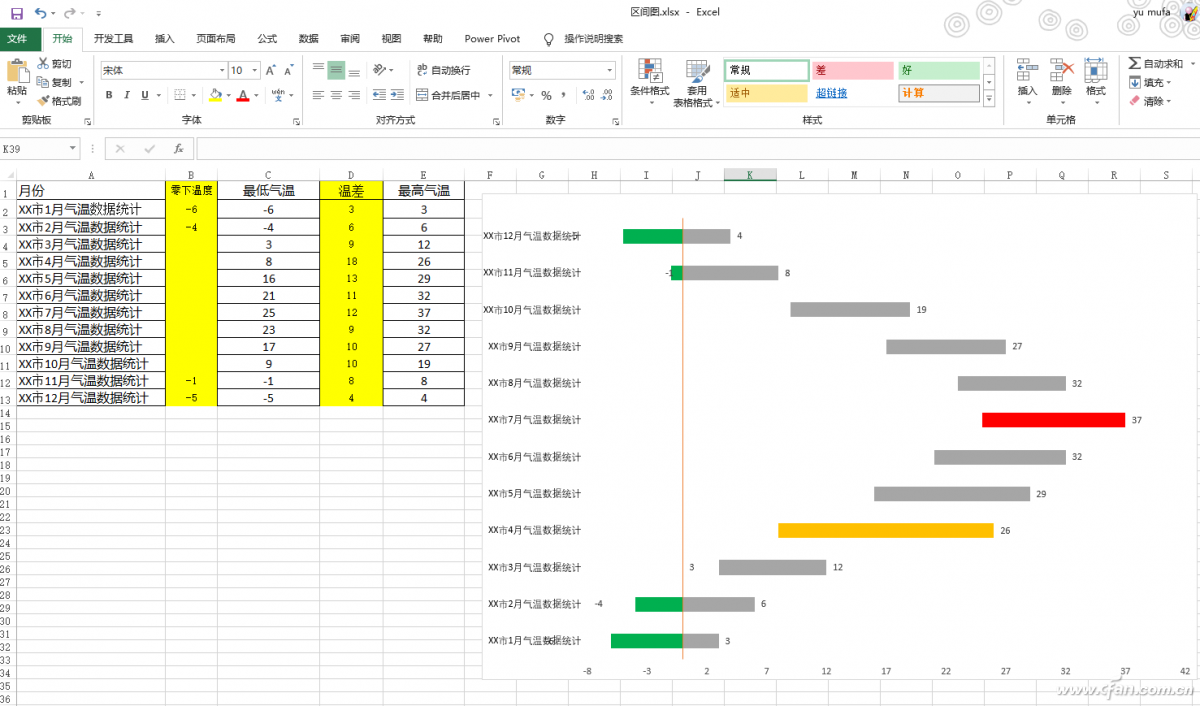Image resolution: width=1200 pixels, height=706 pixels.
Task: Align cell text left
Action: [x=318, y=95]
